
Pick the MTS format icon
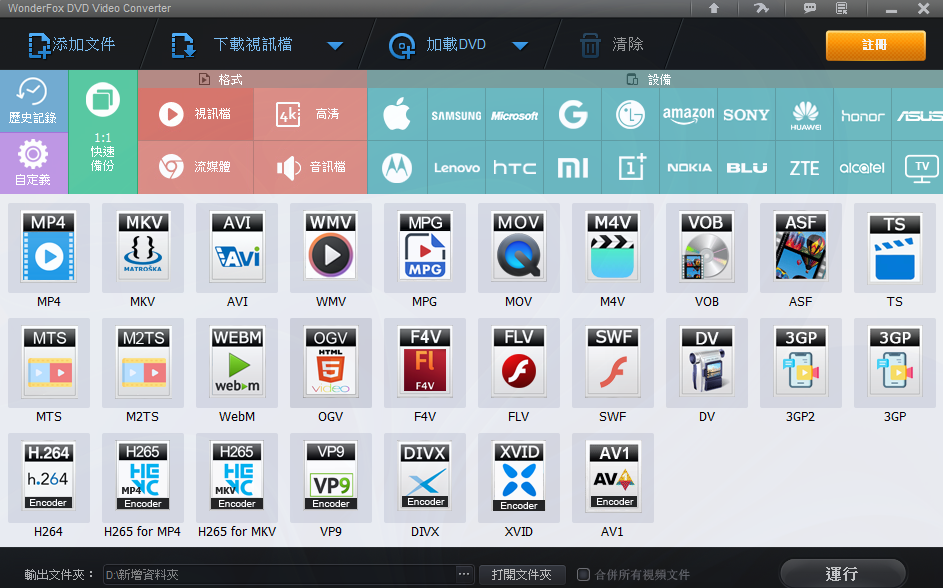pos(49,363)
